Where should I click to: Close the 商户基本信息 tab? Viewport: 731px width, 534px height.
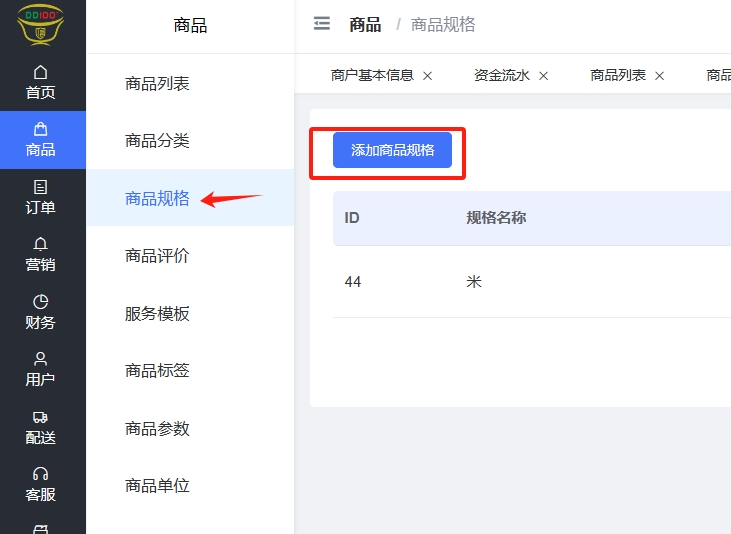pyautogui.click(x=428, y=76)
